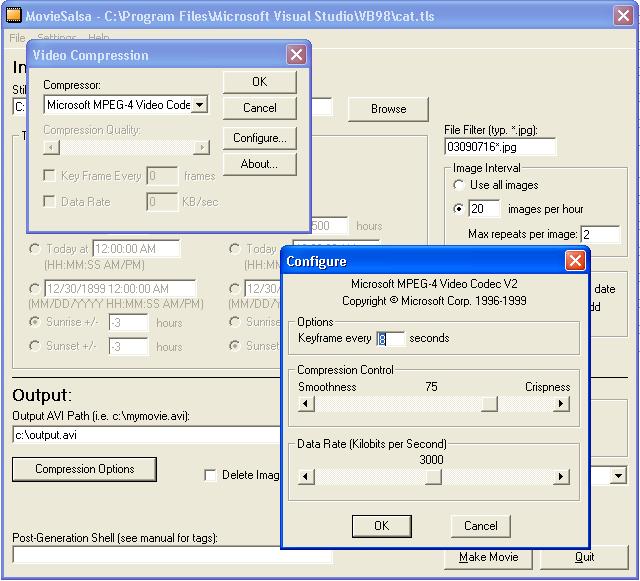Open the File menu
Viewport: 640px width, 581px height.
17,38
